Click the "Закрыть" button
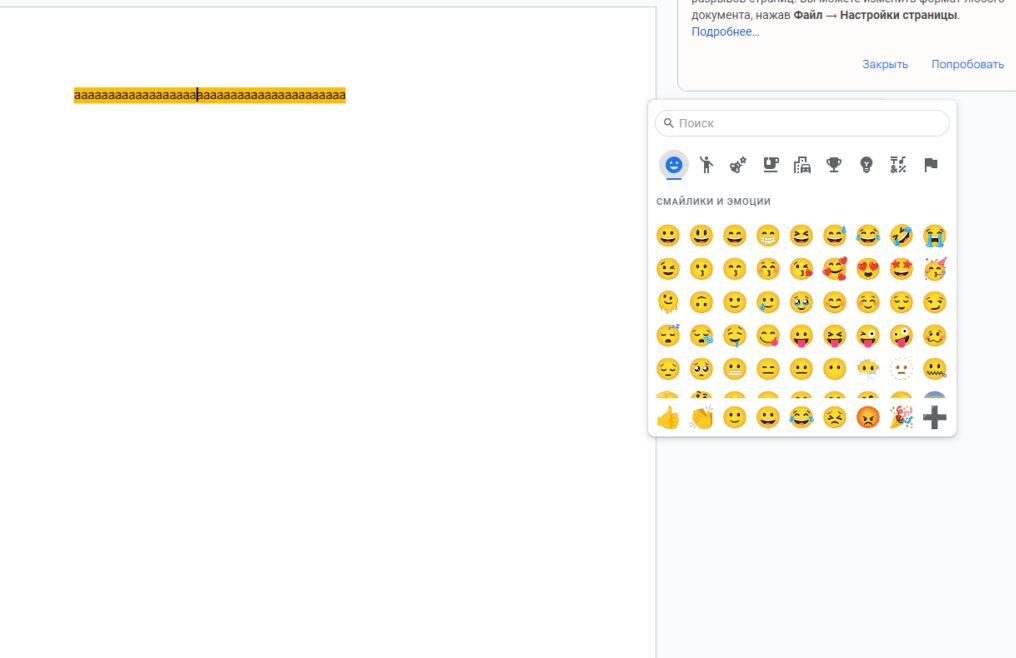The height and width of the screenshot is (658, 1016). 885,64
